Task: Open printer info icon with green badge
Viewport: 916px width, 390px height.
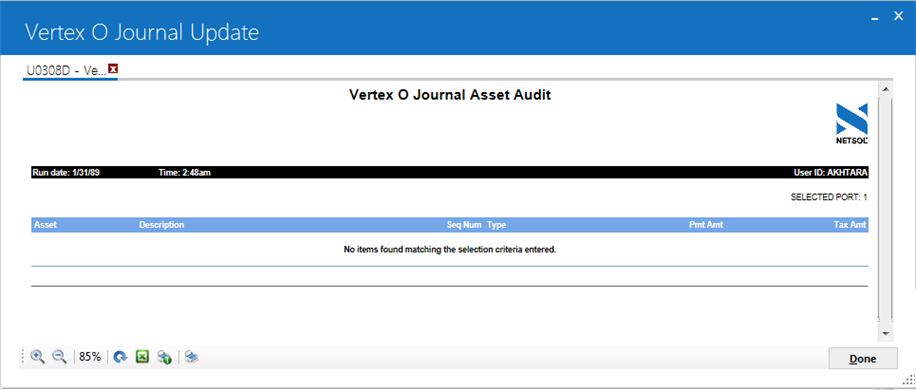Action: coord(164,357)
